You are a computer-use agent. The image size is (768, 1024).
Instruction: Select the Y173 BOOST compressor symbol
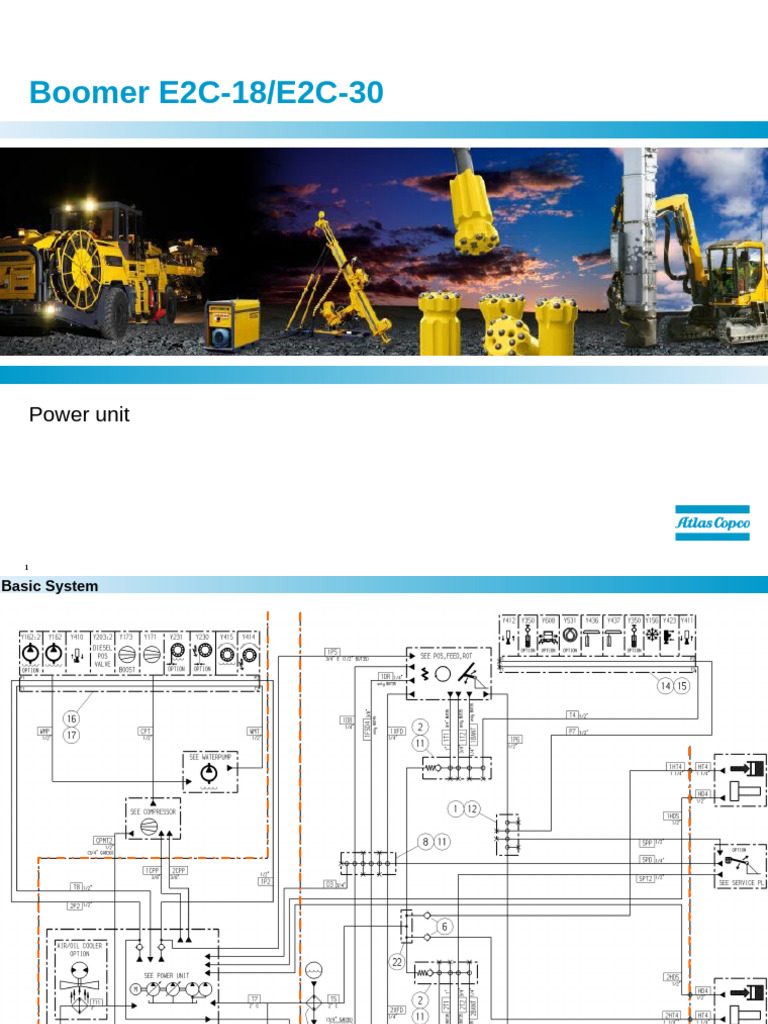(127, 654)
